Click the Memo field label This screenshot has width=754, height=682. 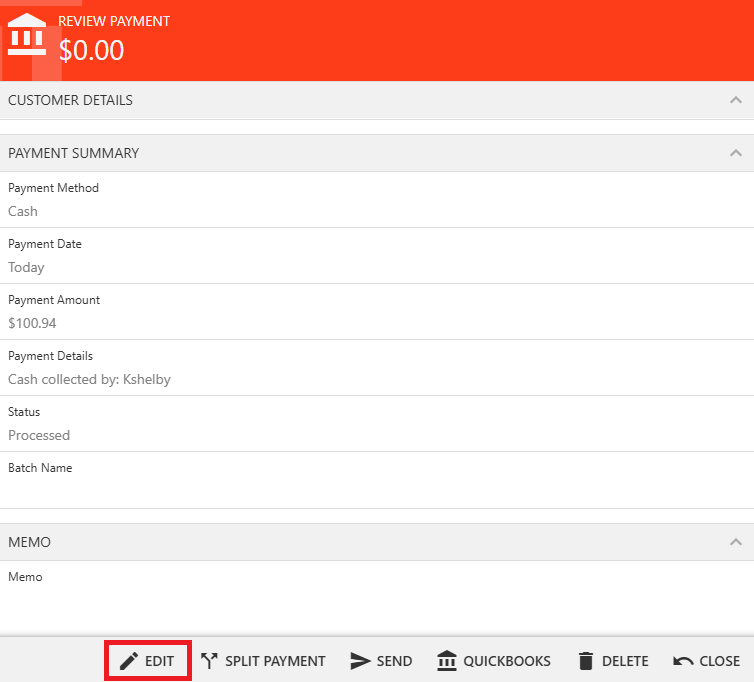tap(25, 577)
